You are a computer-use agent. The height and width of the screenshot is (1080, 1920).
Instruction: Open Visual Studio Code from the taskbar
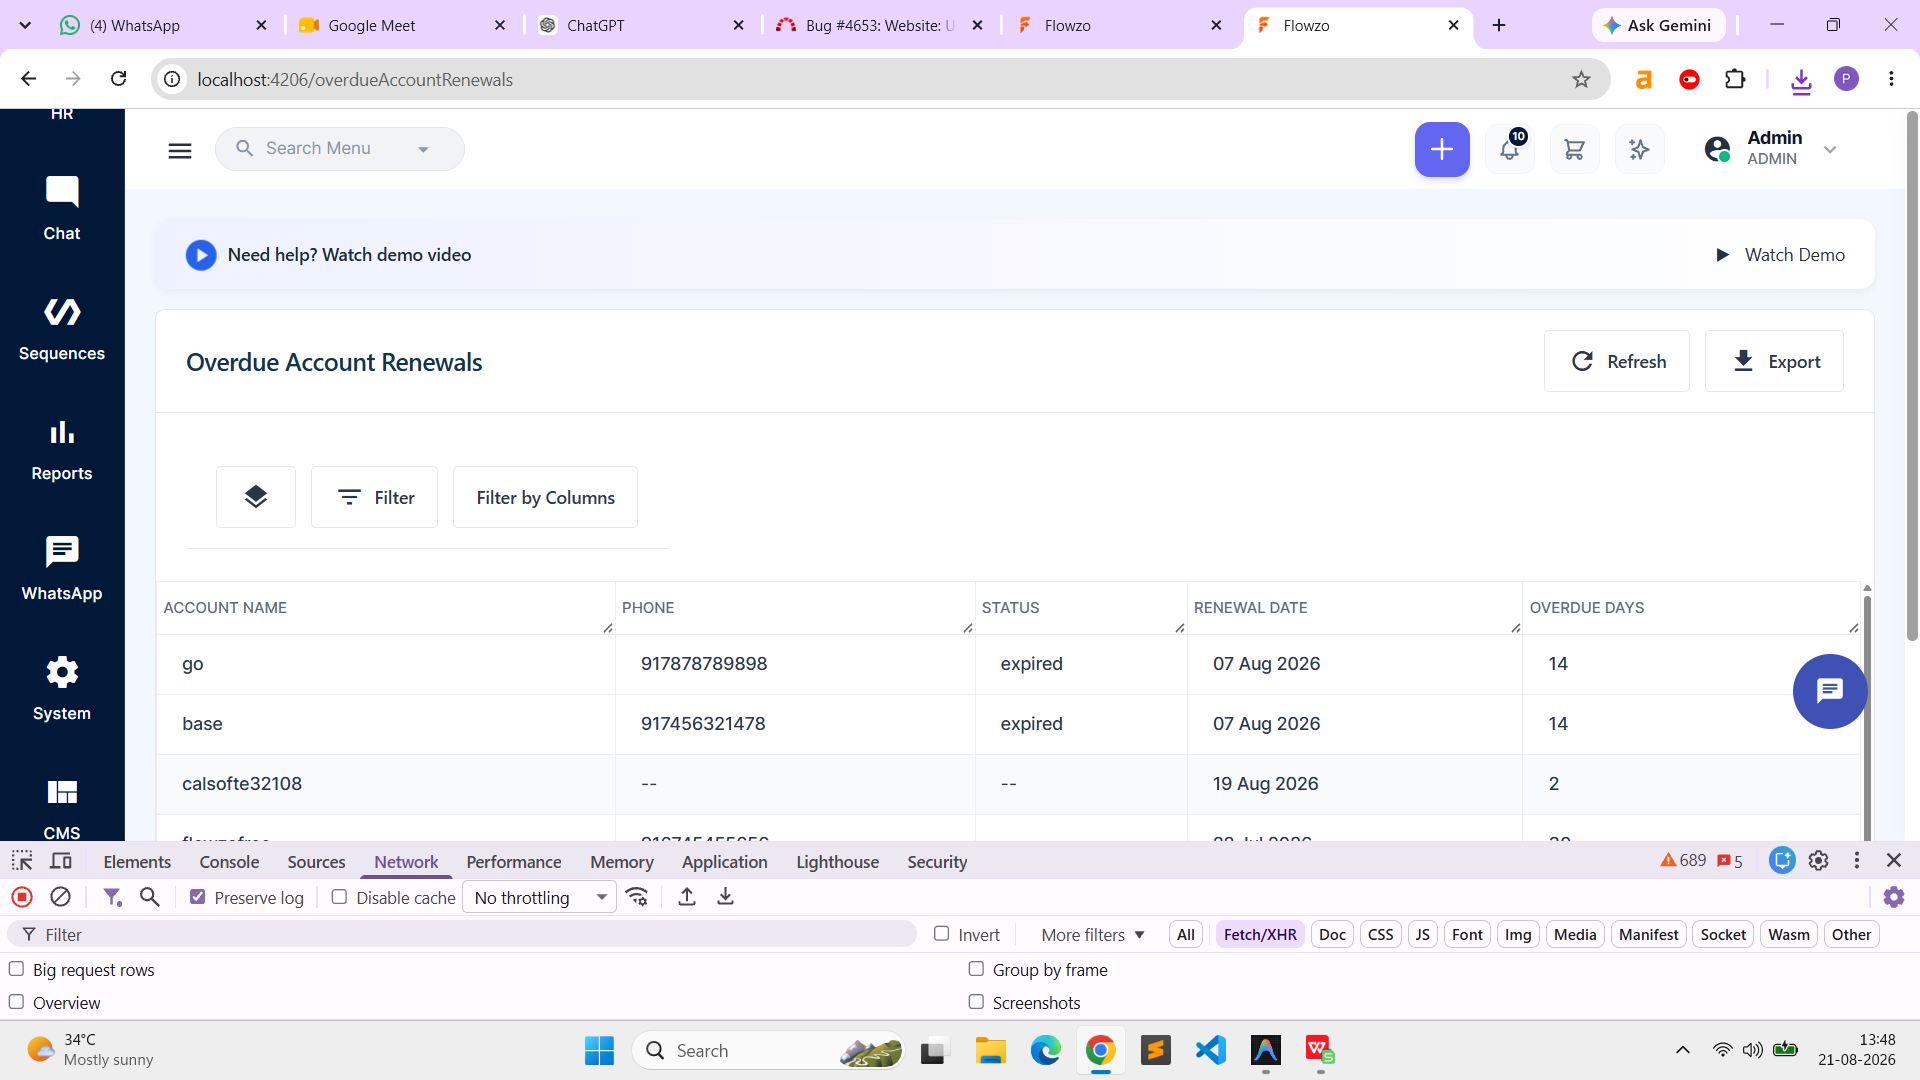click(x=1210, y=1050)
